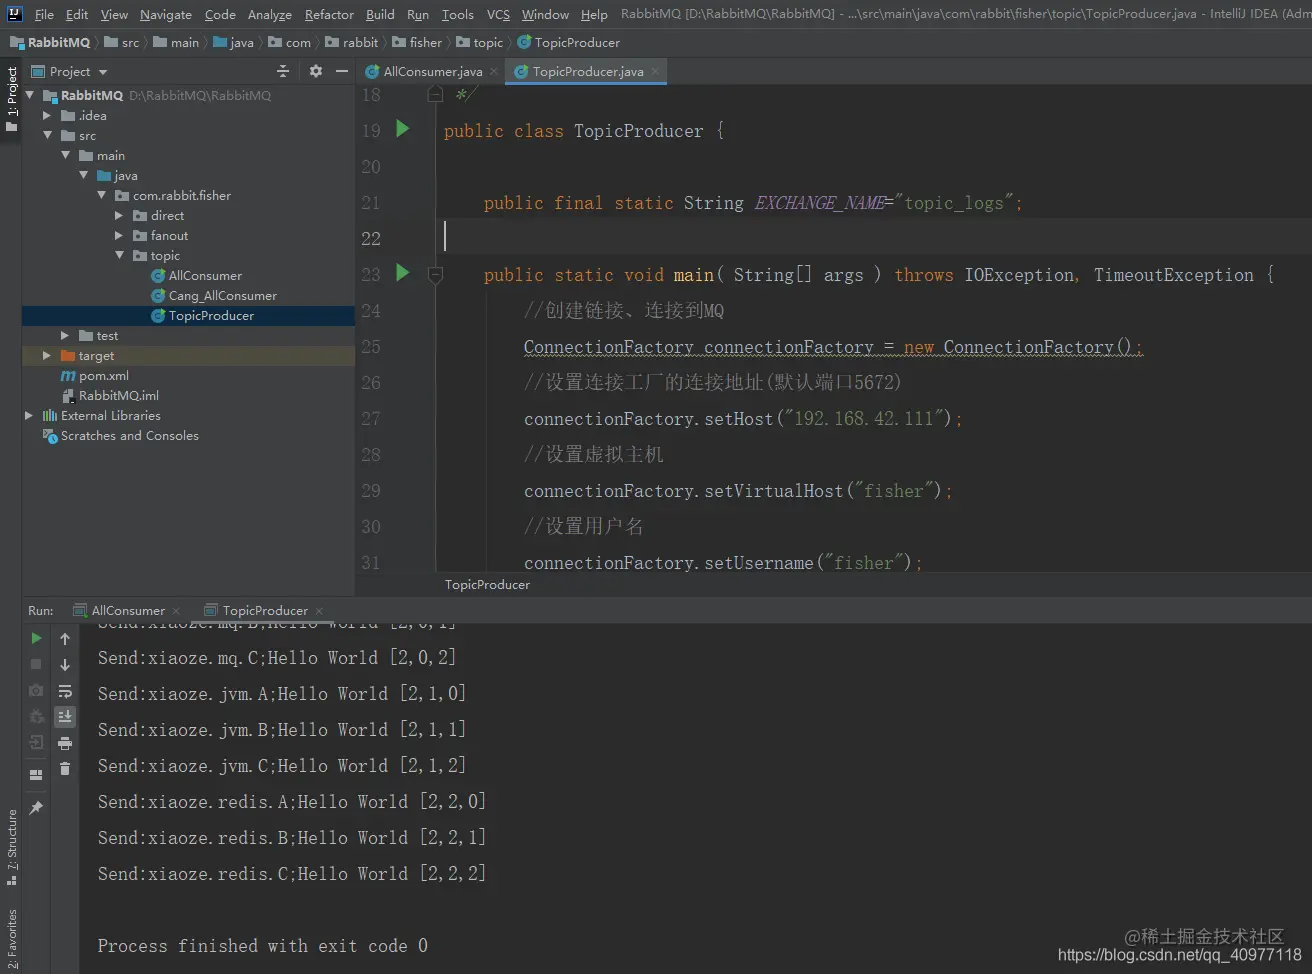The image size is (1312, 974).
Task: Expand External Libraries node
Action: 29,415
